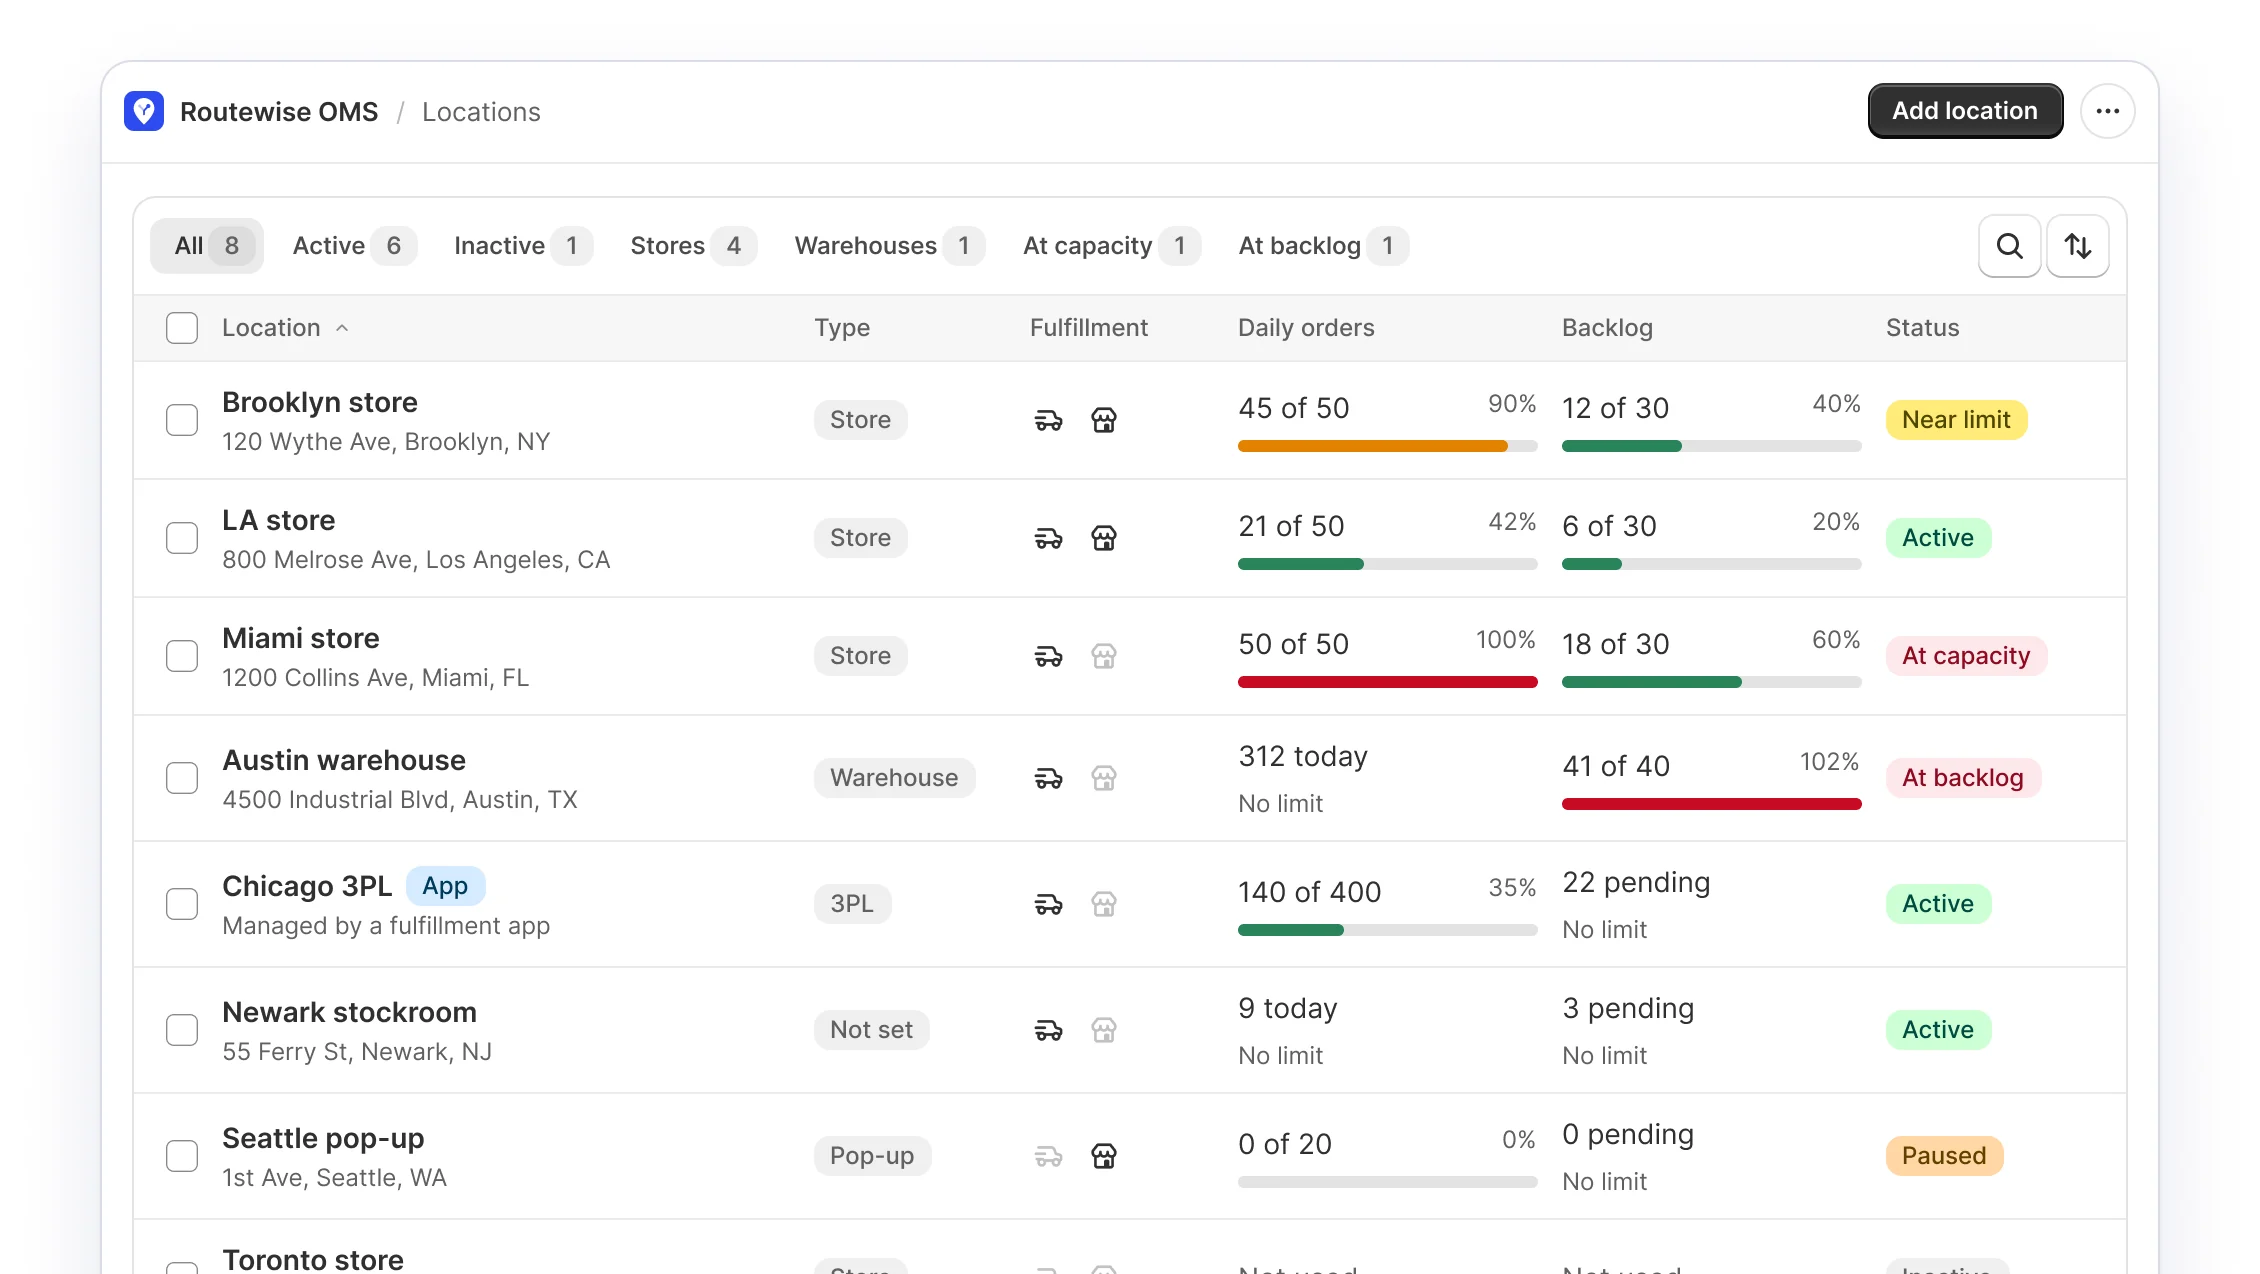Sort by Location column header chevron
Screen dimensions: 2260x1274
pyautogui.click(x=342, y=328)
